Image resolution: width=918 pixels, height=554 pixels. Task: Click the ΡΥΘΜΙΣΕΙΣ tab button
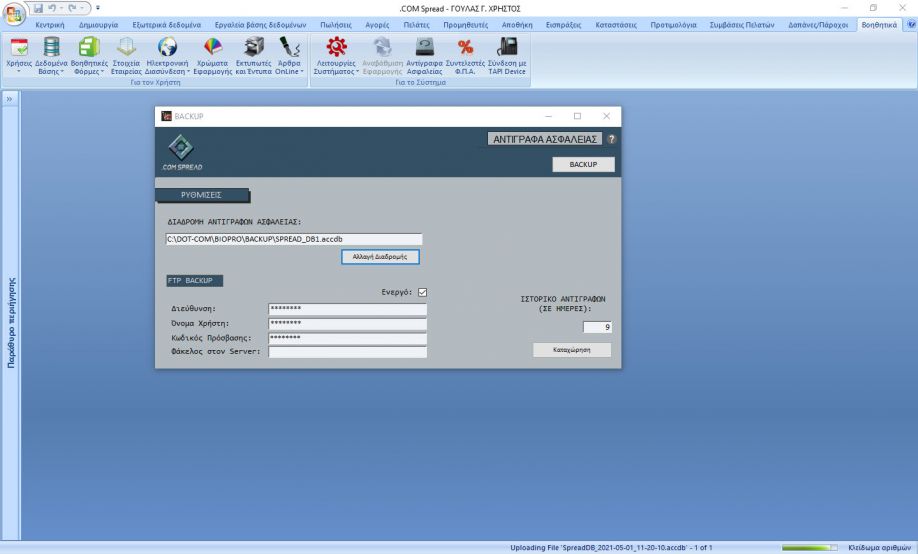[201, 195]
